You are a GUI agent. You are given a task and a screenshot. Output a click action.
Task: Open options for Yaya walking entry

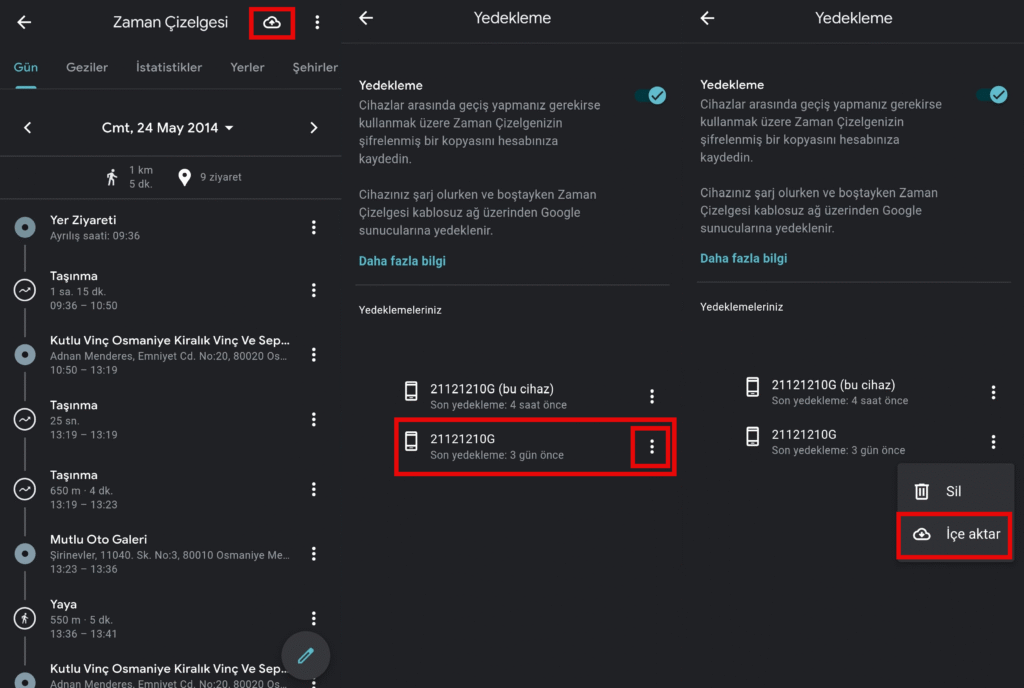tap(313, 619)
